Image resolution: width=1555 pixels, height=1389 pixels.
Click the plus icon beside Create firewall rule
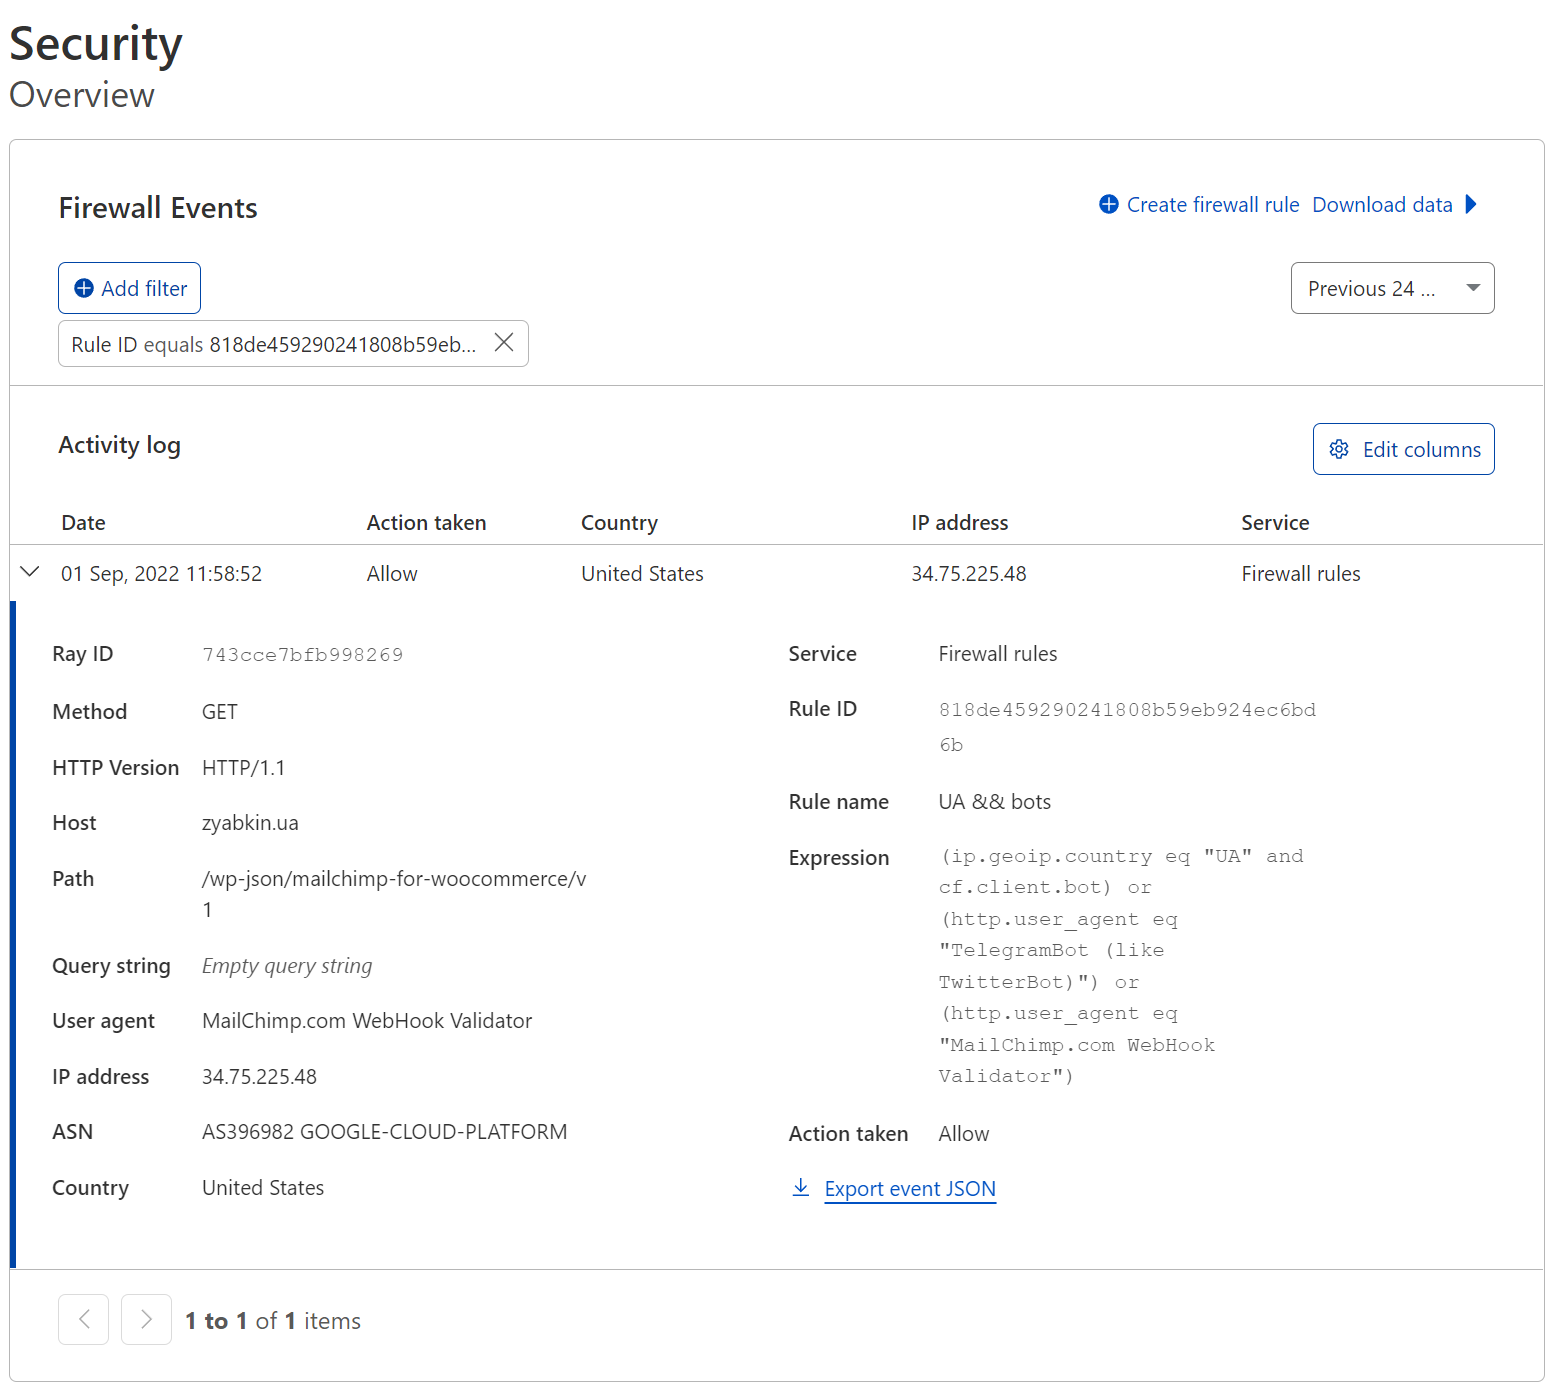coord(1108,204)
